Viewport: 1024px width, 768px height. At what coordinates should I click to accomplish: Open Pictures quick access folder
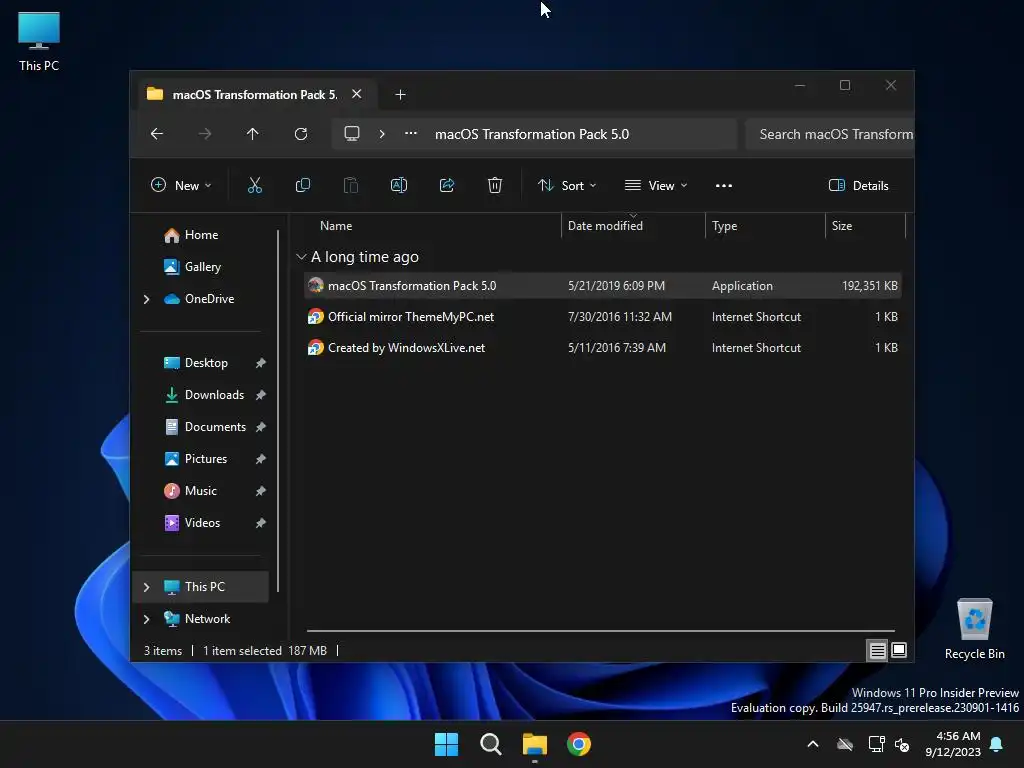pos(206,458)
